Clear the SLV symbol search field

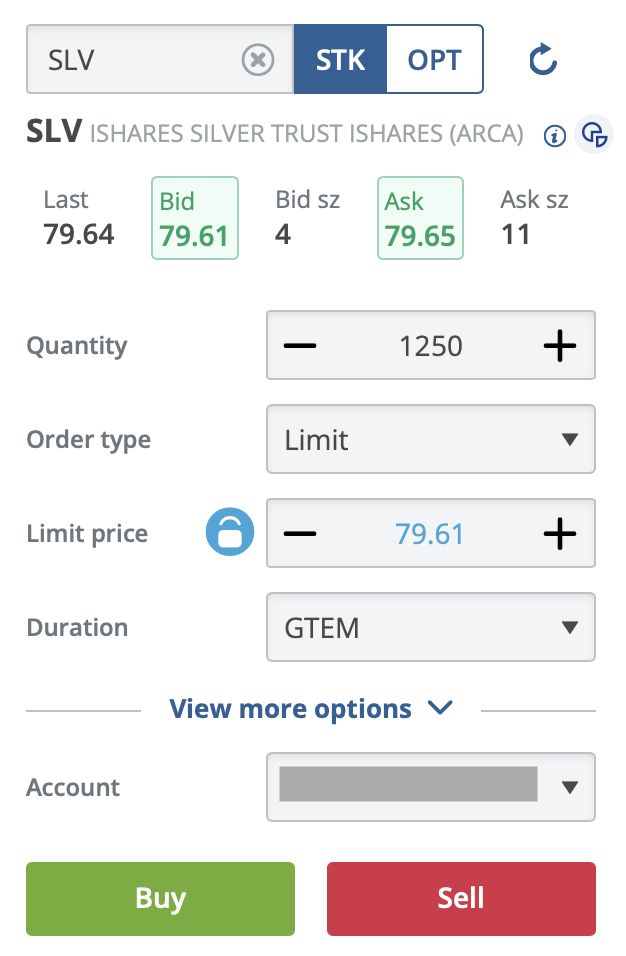pyautogui.click(x=258, y=61)
